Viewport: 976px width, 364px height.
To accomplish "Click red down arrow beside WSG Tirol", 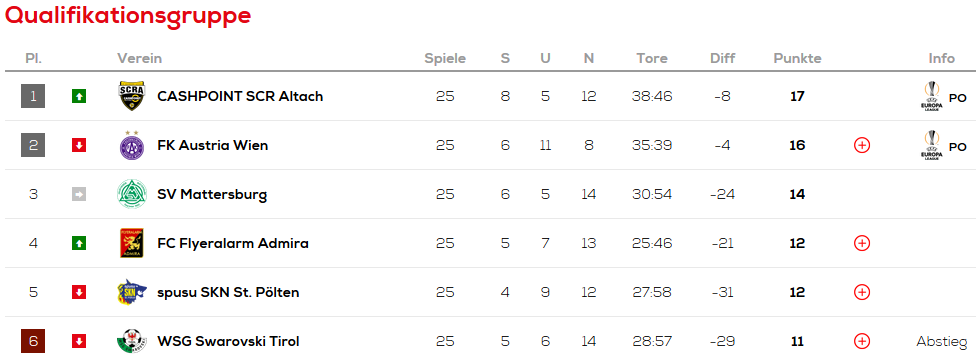I will [x=78, y=341].
